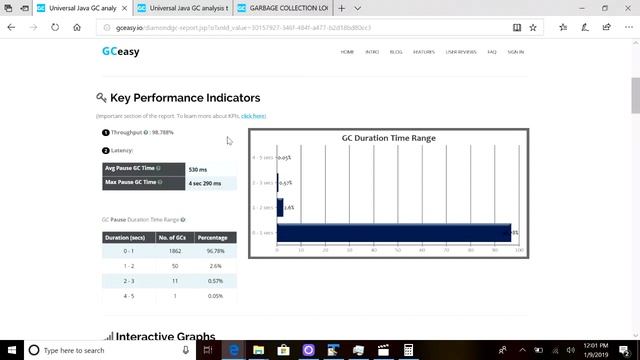This screenshot has width=640, height=360.
Task: Open USER REVIEWS in site navigation
Action: coord(461,52)
